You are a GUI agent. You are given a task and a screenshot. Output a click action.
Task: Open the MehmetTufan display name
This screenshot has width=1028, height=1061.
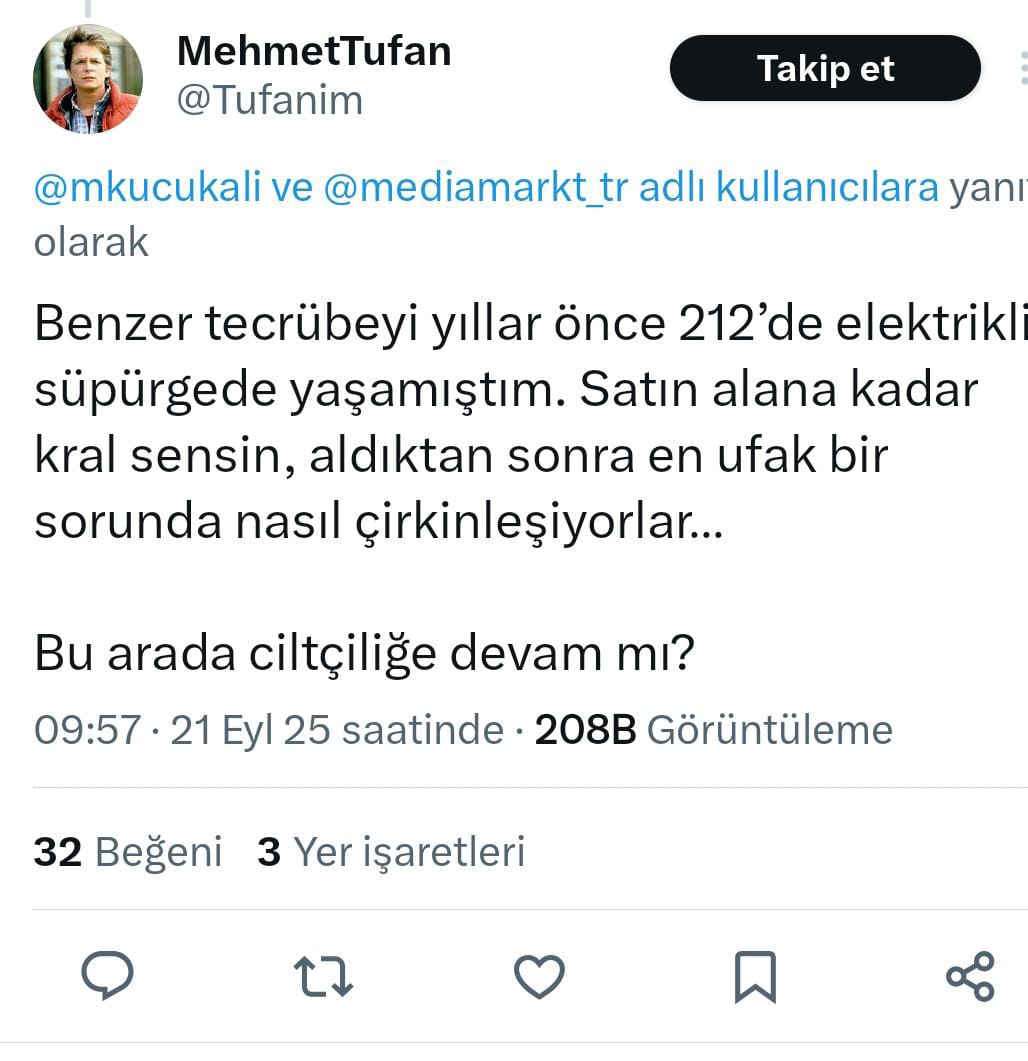tap(314, 51)
